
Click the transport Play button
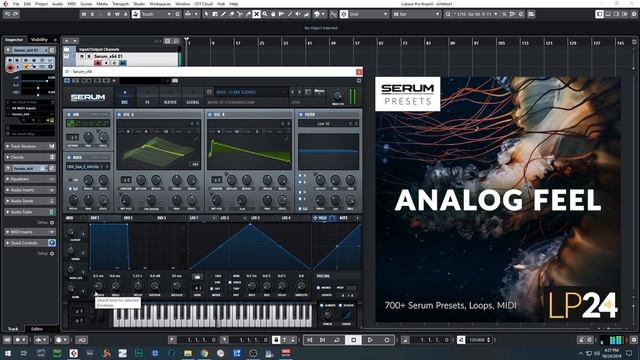370,340
